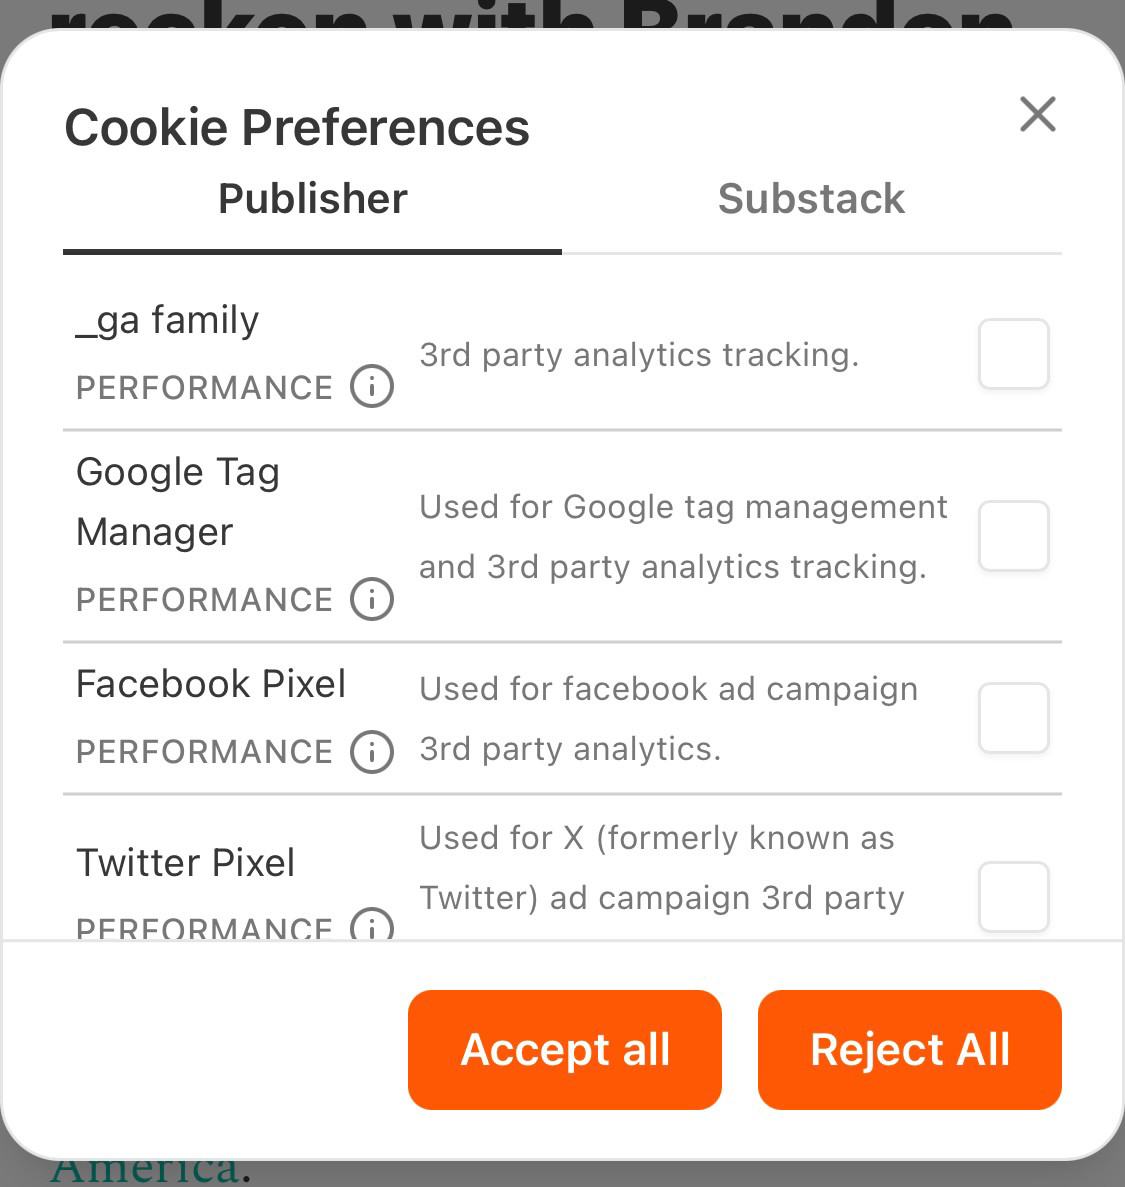Image resolution: width=1125 pixels, height=1187 pixels.
Task: Toggle the Twitter Pixel checkbox
Action: 1013,896
